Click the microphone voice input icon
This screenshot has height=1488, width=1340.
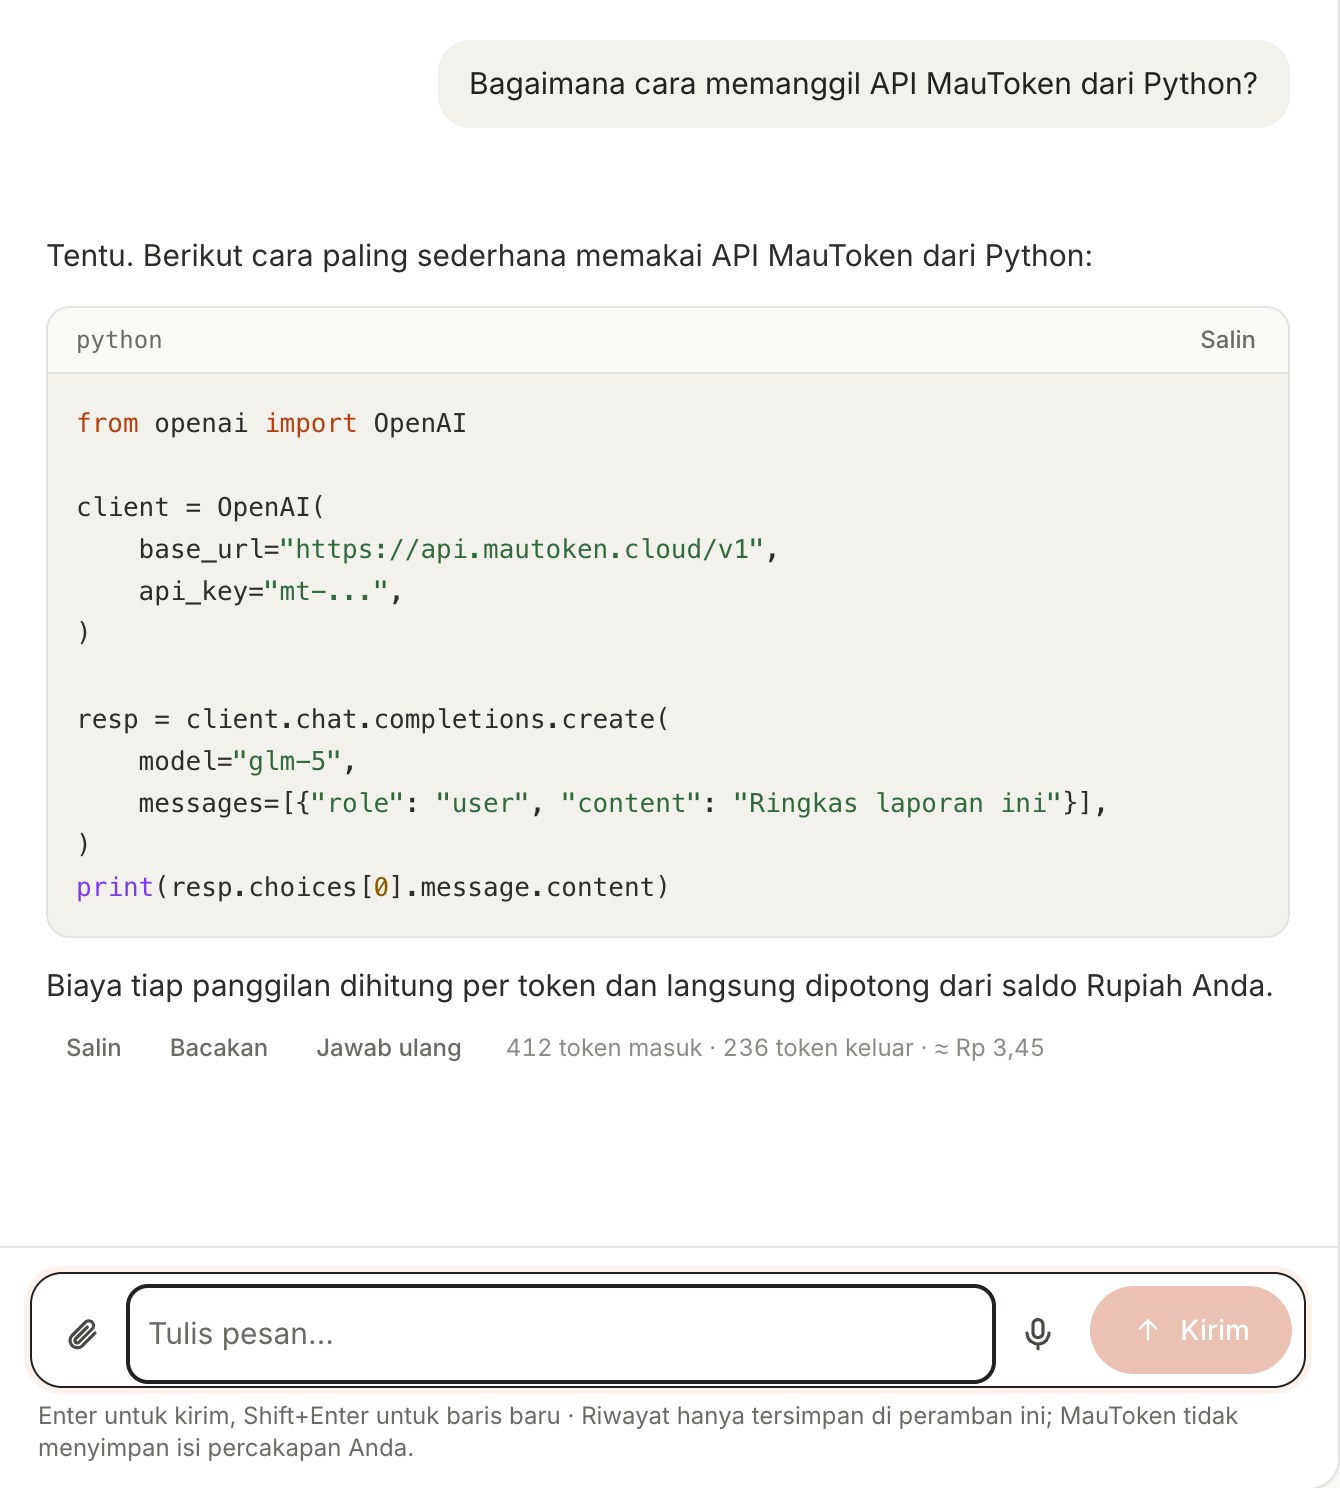[x=1038, y=1333]
